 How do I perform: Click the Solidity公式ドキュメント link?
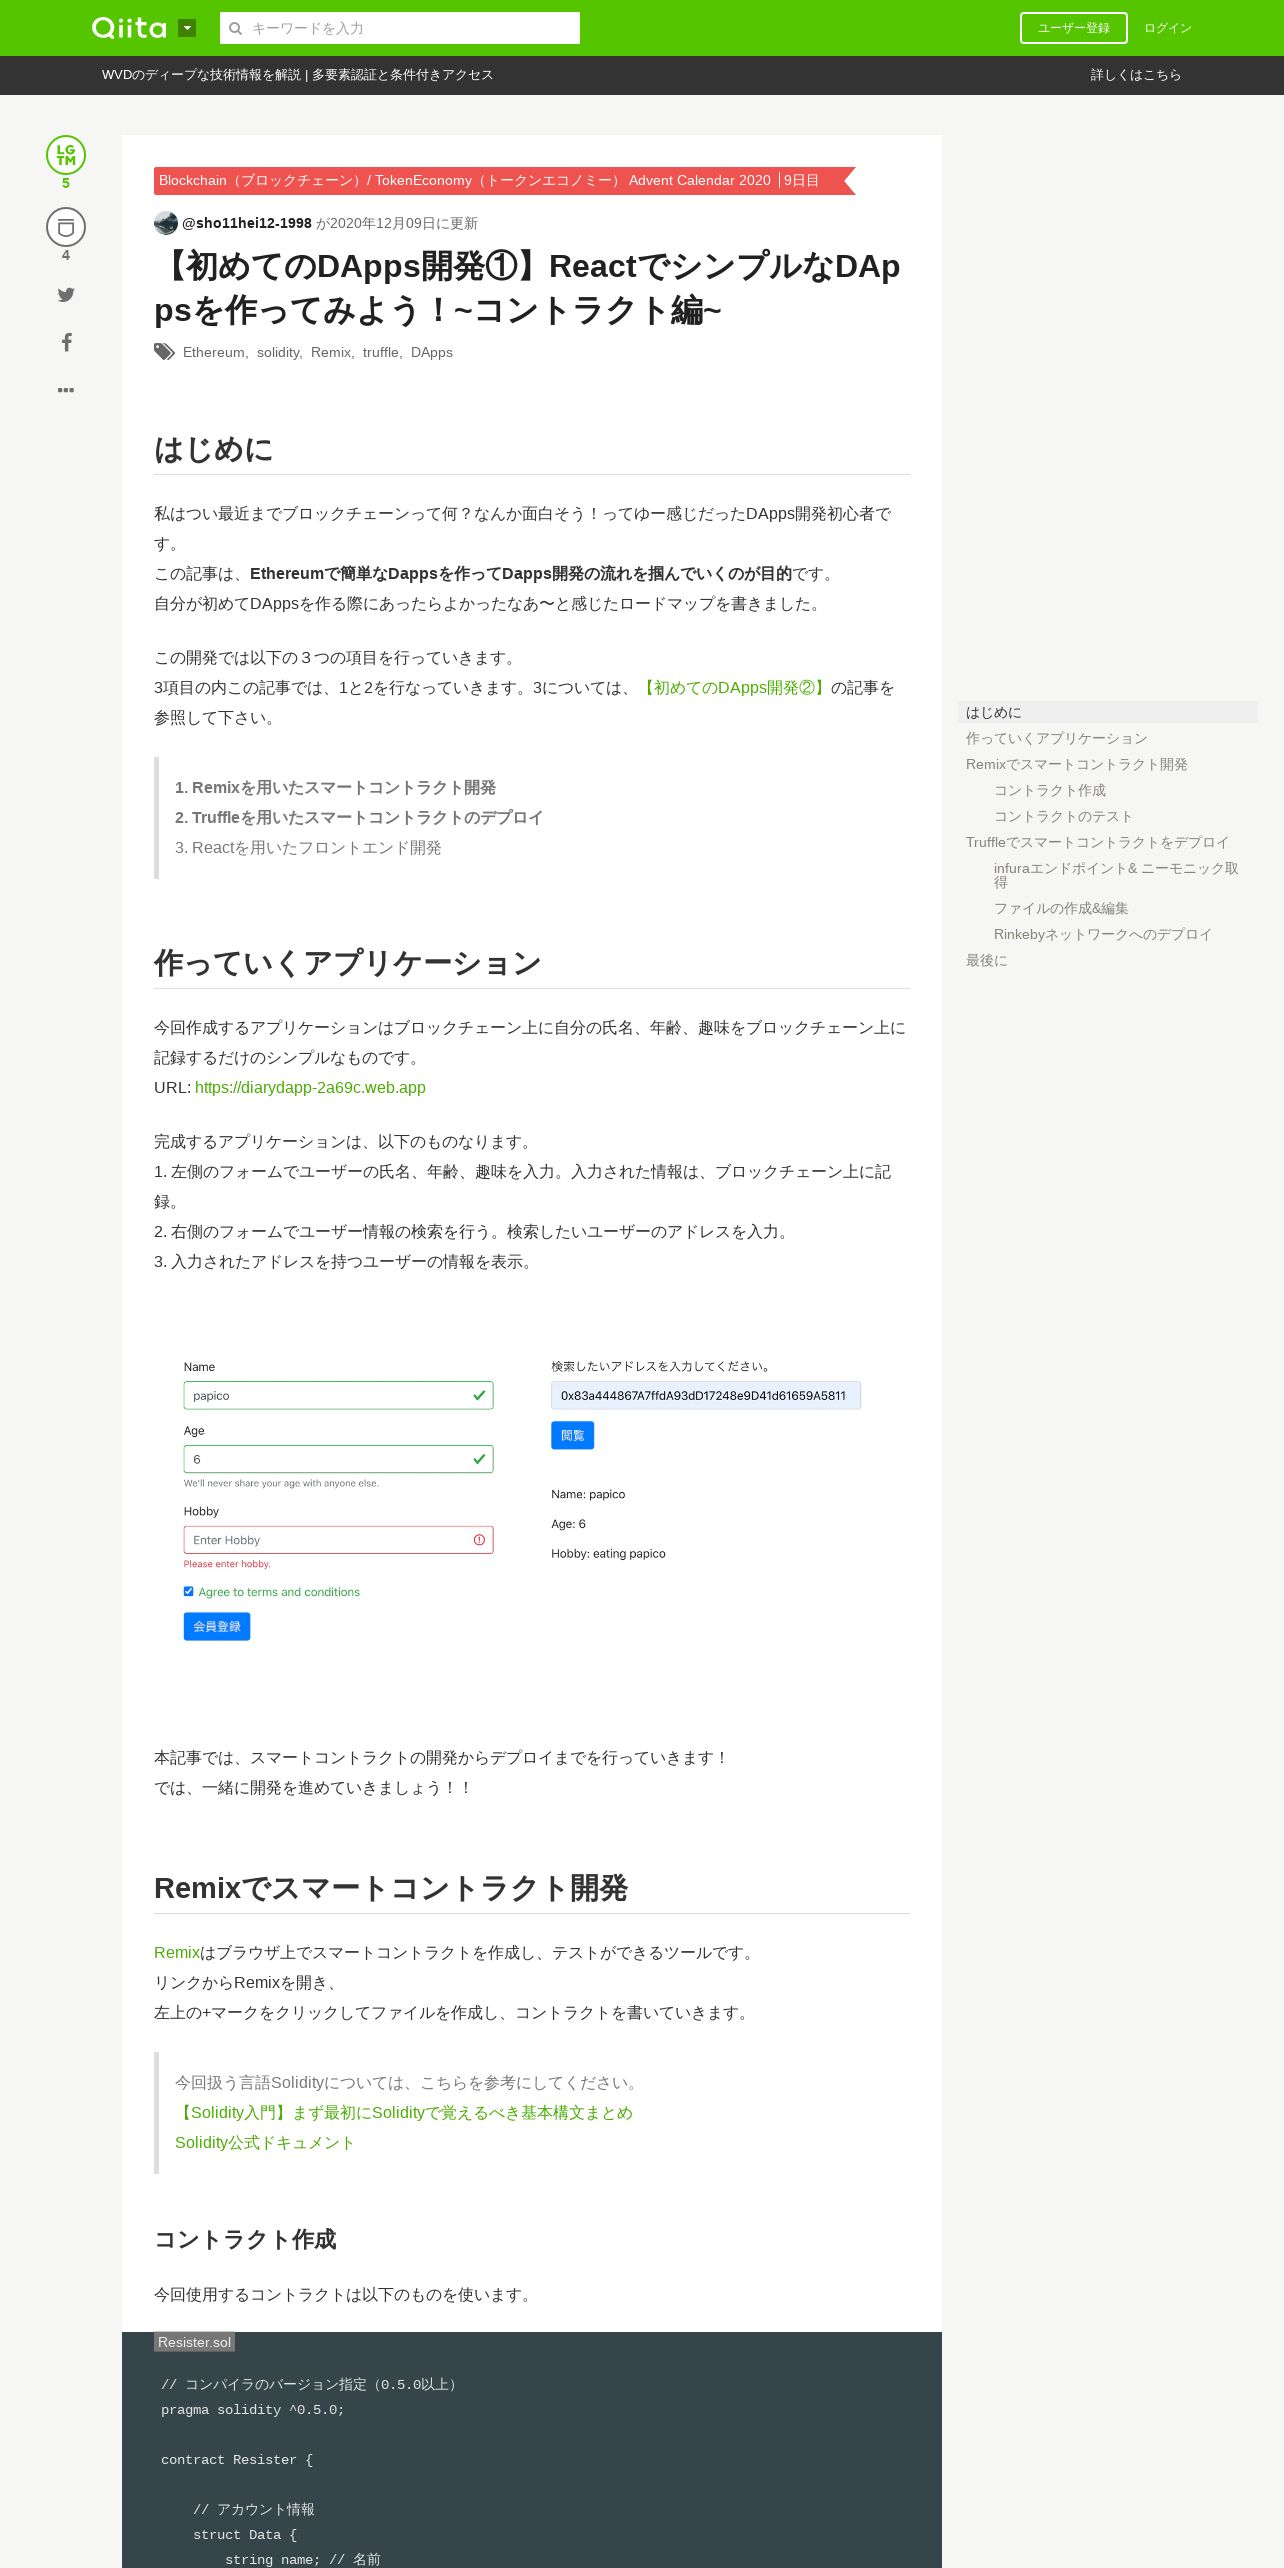tap(264, 2142)
